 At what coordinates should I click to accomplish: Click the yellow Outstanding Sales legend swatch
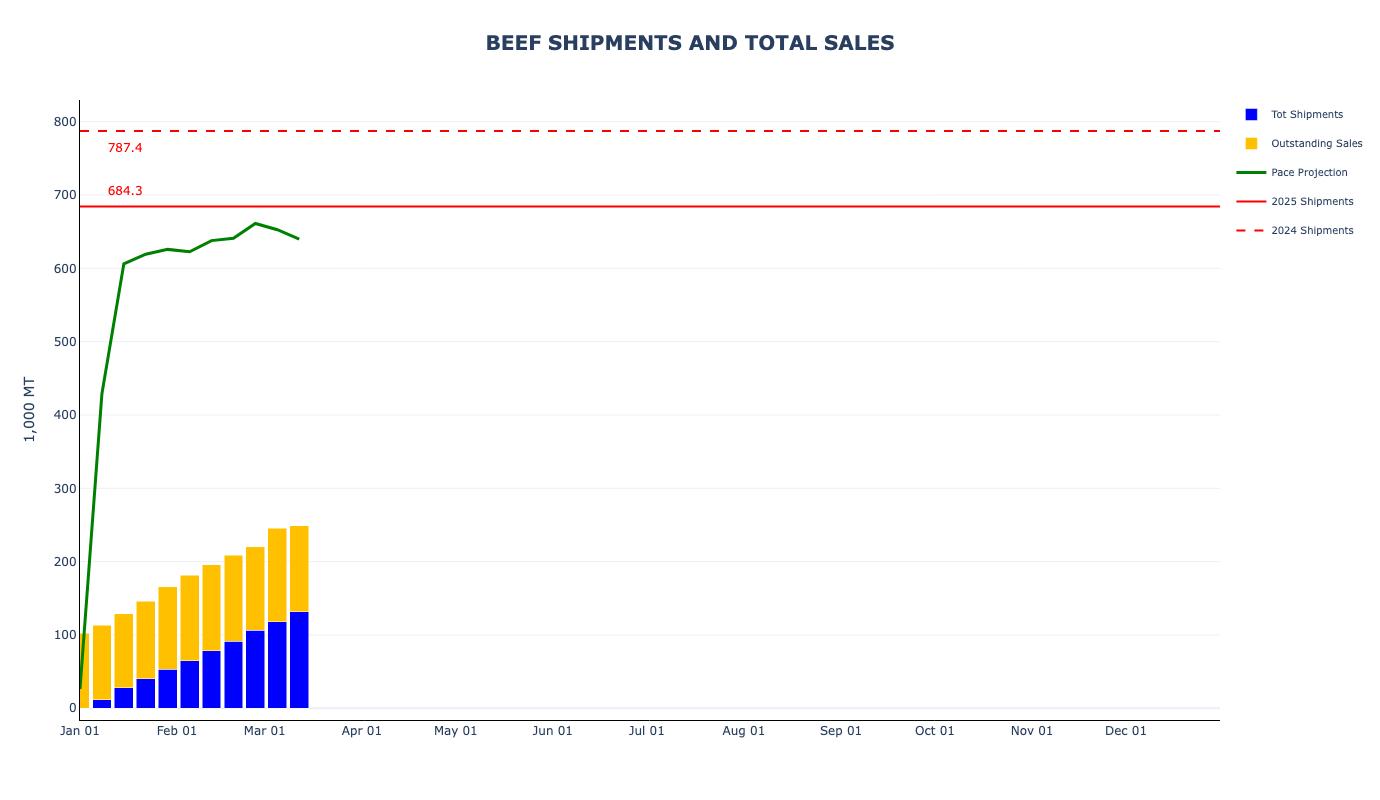click(x=1251, y=144)
